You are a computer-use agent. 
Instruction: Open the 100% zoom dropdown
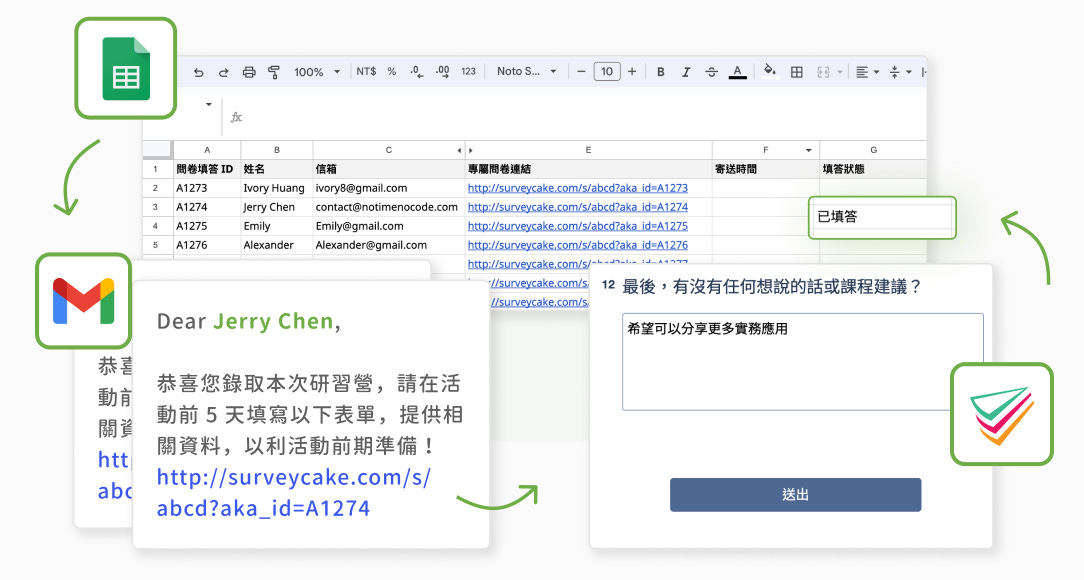point(317,72)
